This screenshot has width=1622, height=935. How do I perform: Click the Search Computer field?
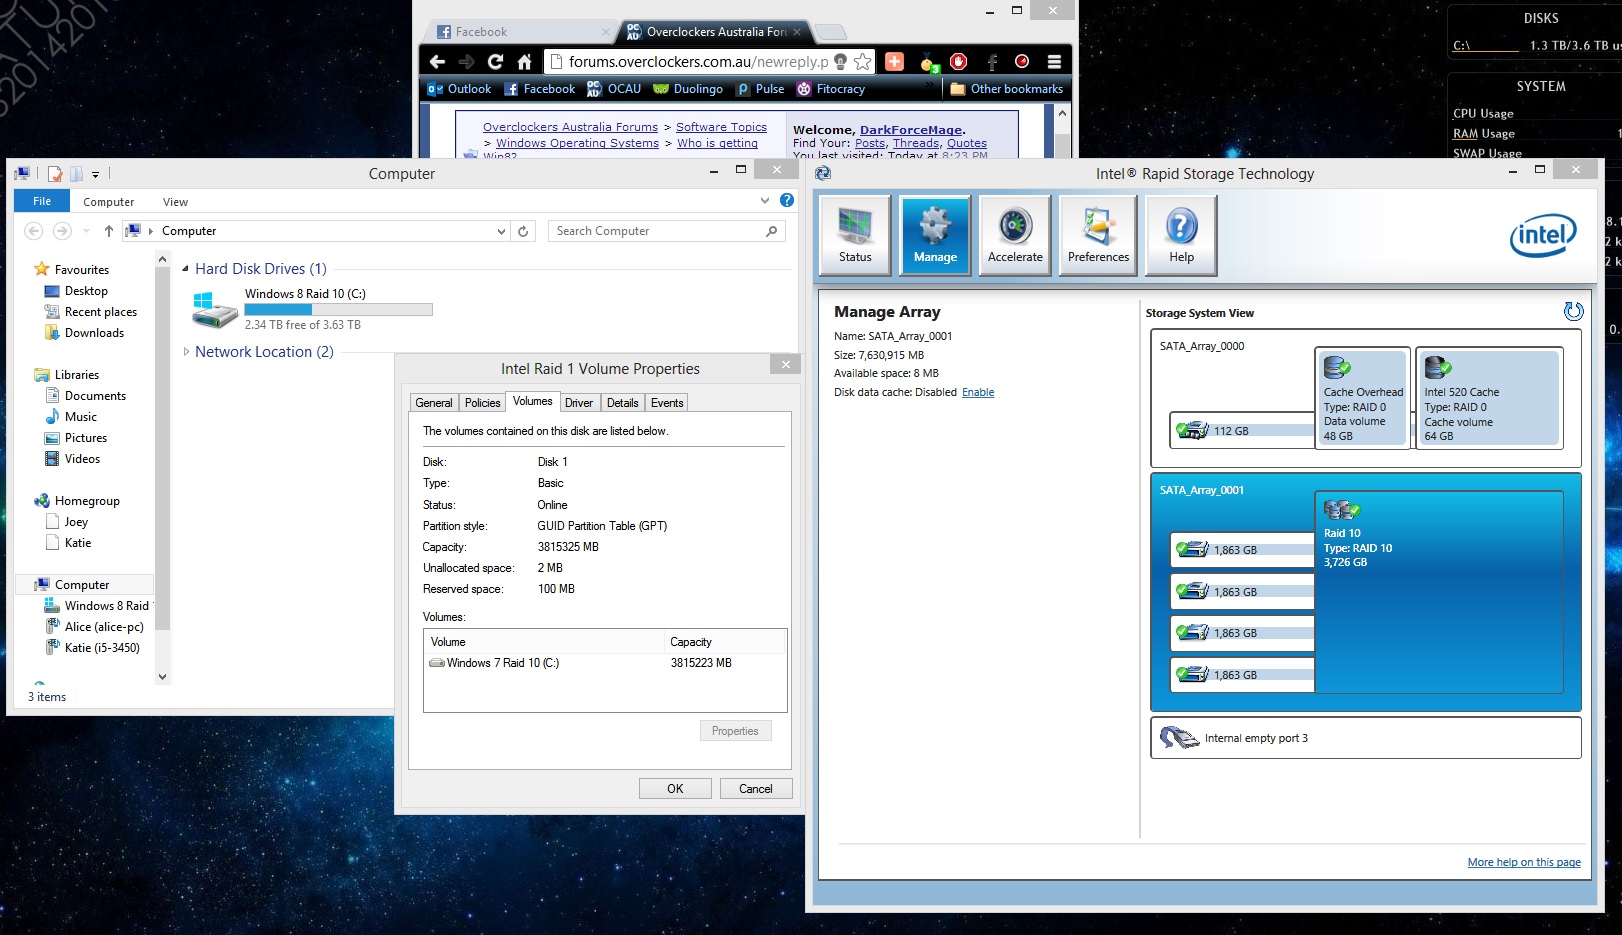point(666,231)
